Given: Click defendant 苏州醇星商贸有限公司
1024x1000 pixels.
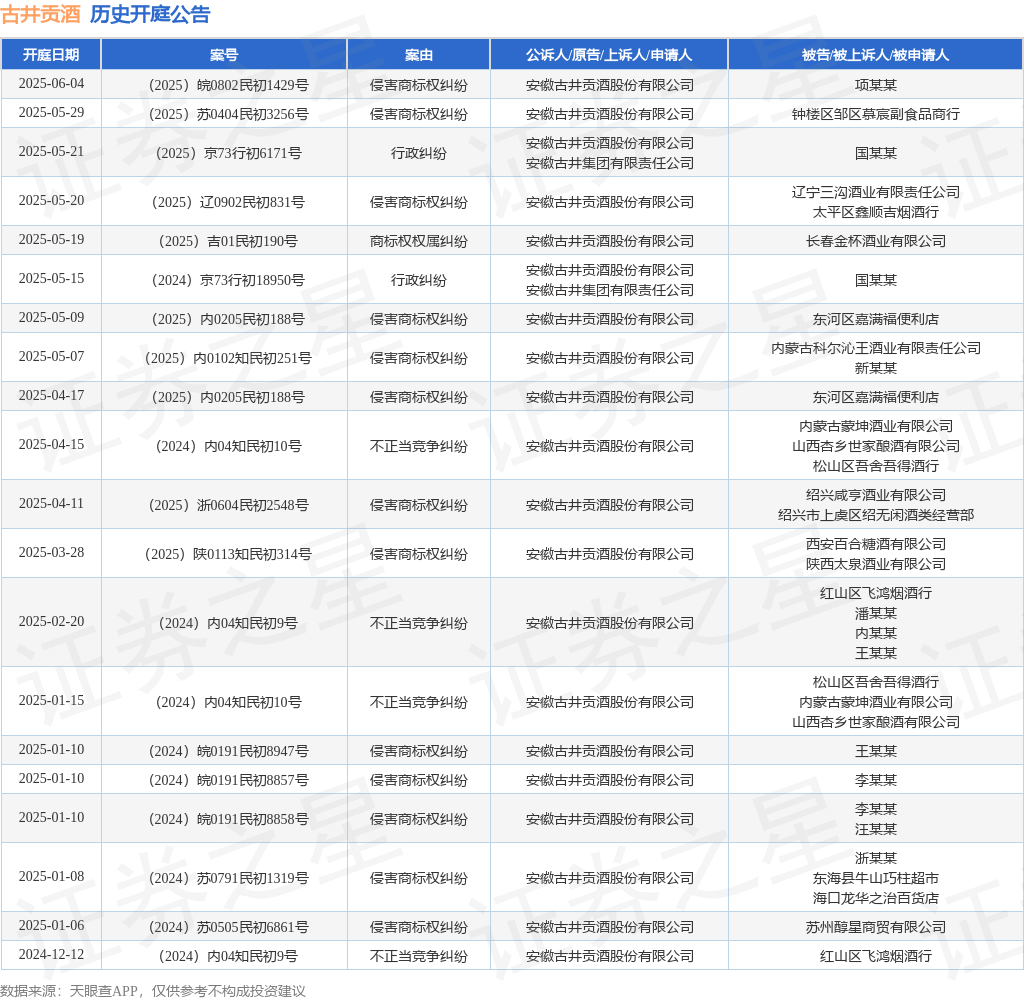Looking at the screenshot, I should [876, 927].
